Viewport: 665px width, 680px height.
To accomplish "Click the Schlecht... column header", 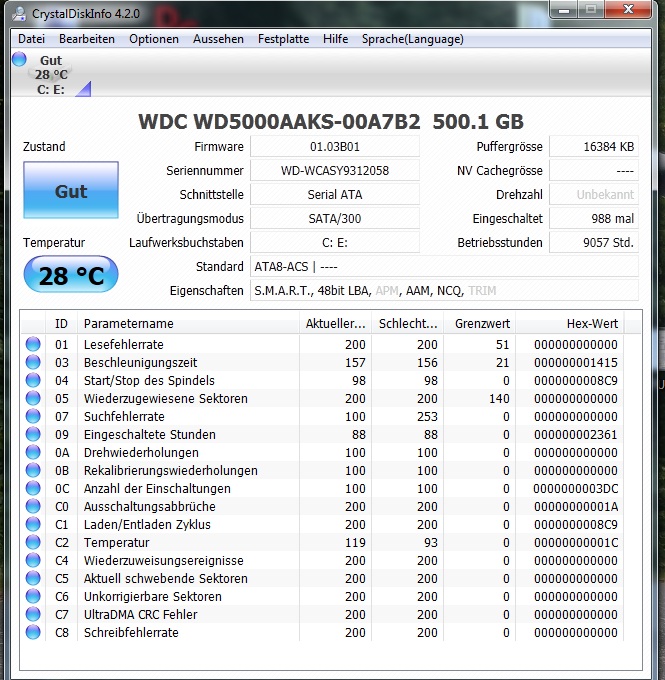I will click(407, 324).
